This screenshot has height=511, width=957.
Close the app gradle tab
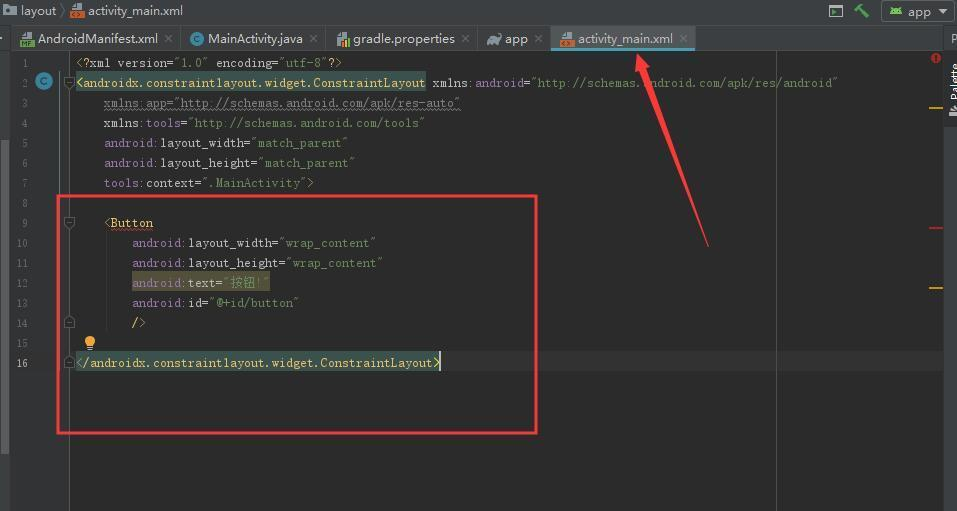(x=538, y=38)
